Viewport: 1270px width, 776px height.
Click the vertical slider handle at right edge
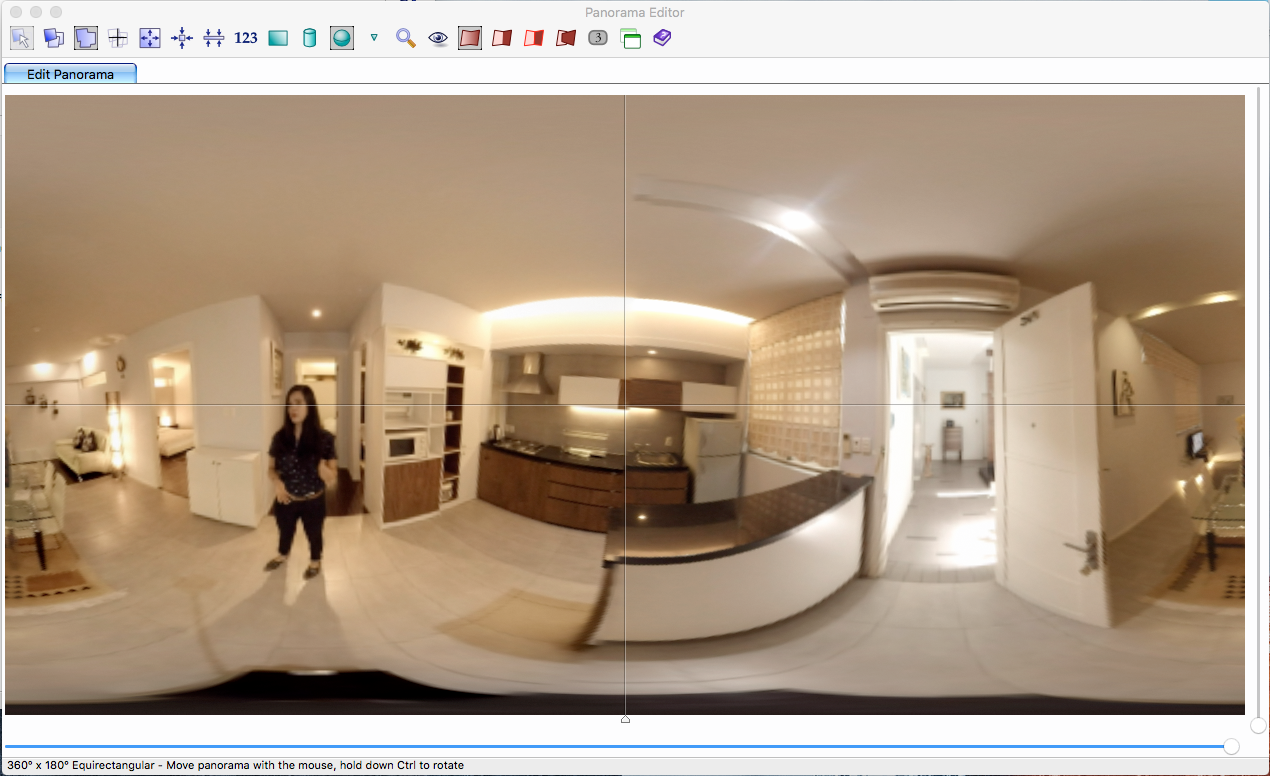pos(1258,725)
